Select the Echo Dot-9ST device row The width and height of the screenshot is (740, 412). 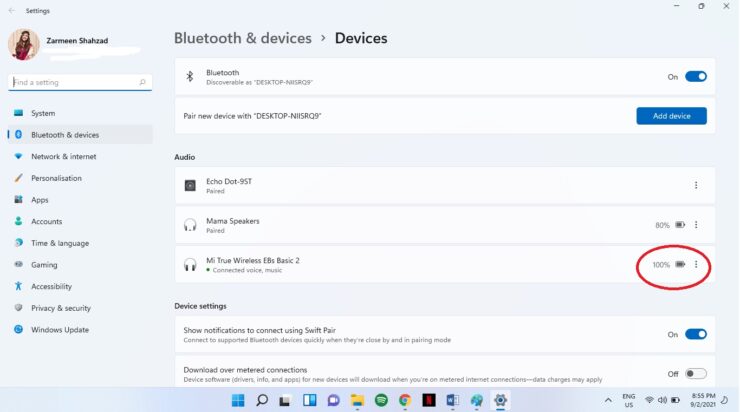(x=445, y=185)
